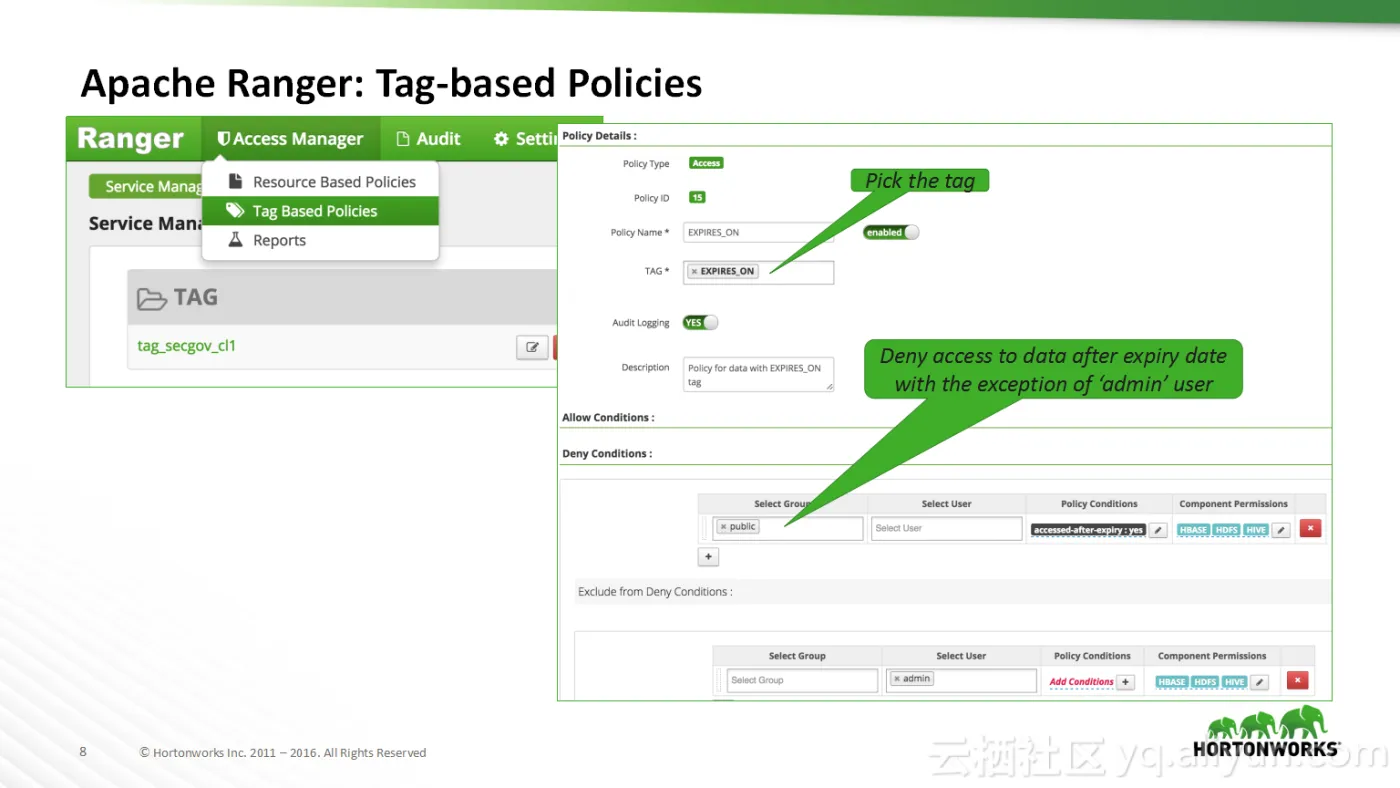The width and height of the screenshot is (1400, 788).
Task: Click the edit icon next to tag_secgov_cl1
Action: pos(532,347)
